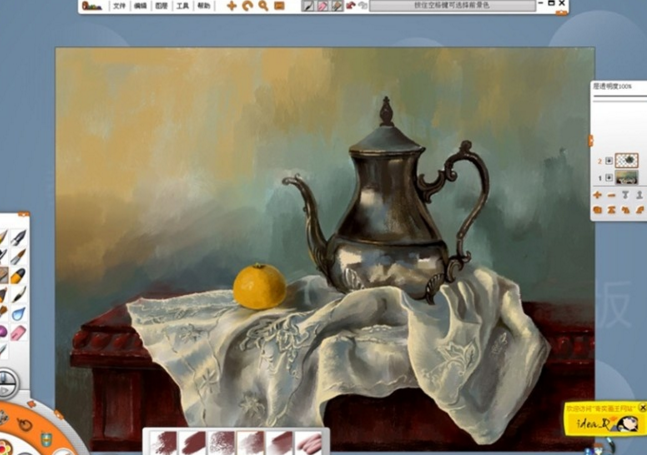The width and height of the screenshot is (647, 455).
Task: Click the orange tab atop the brush palette
Action: [x=24, y=214]
